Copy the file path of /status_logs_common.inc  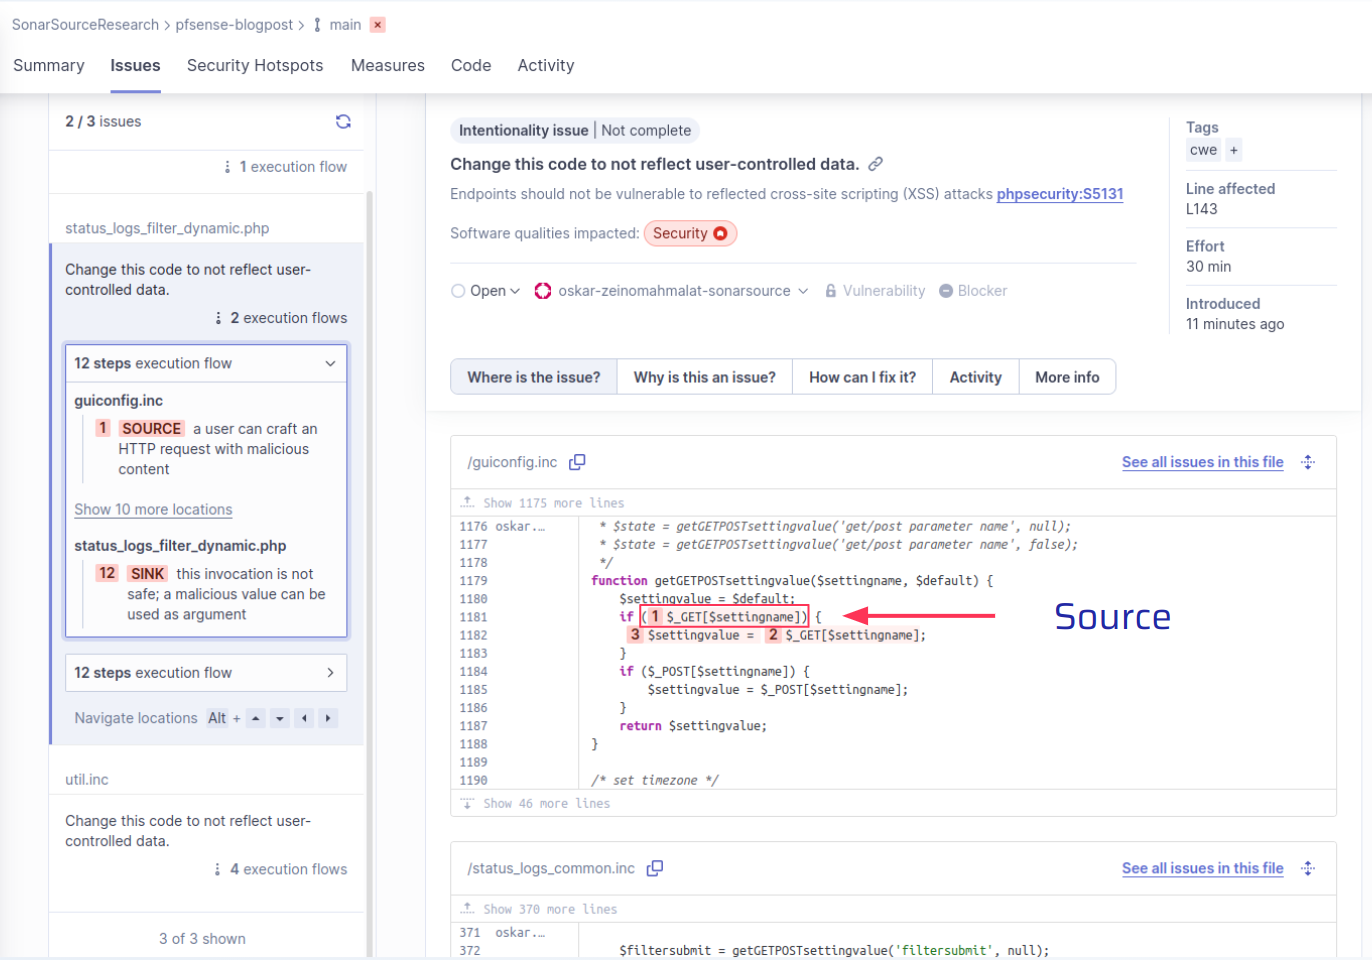point(655,868)
